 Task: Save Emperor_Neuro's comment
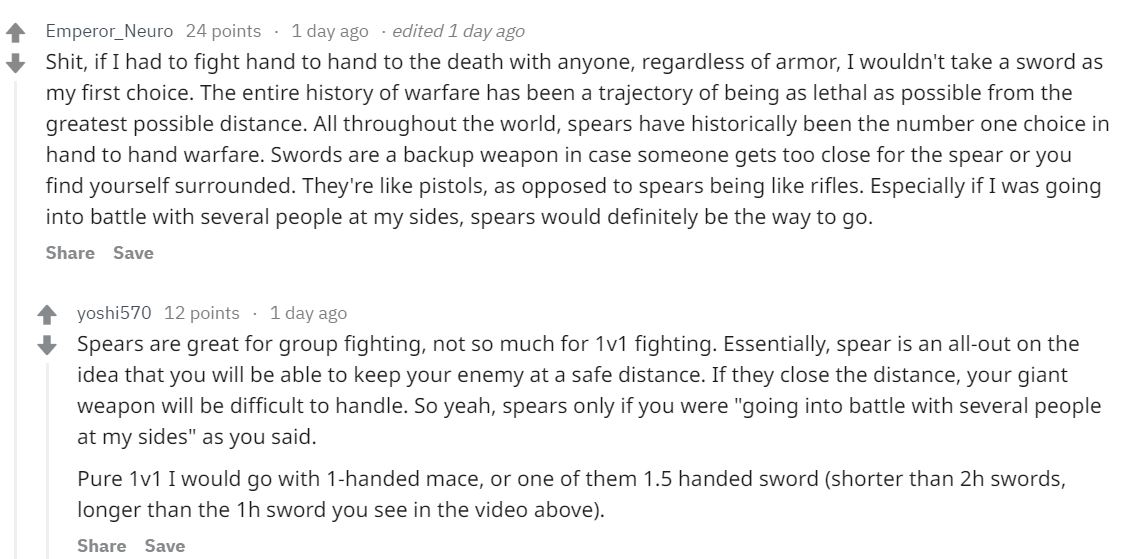[x=133, y=253]
